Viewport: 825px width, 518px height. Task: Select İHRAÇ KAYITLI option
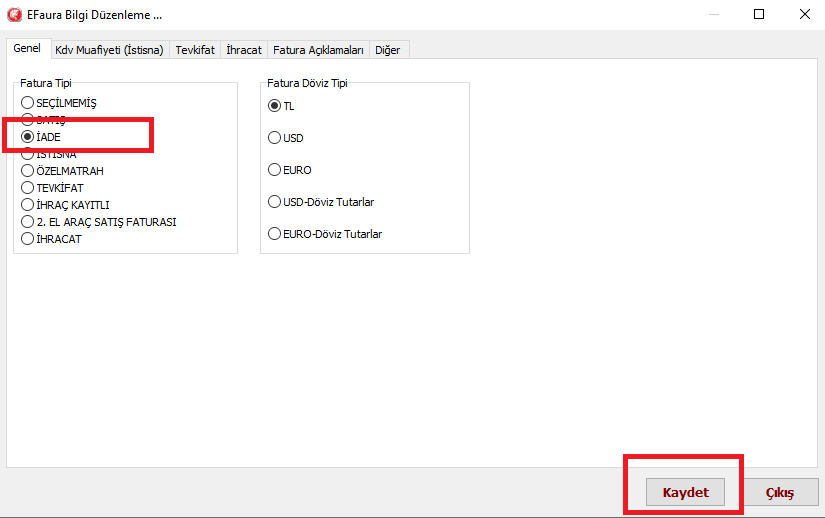point(28,205)
